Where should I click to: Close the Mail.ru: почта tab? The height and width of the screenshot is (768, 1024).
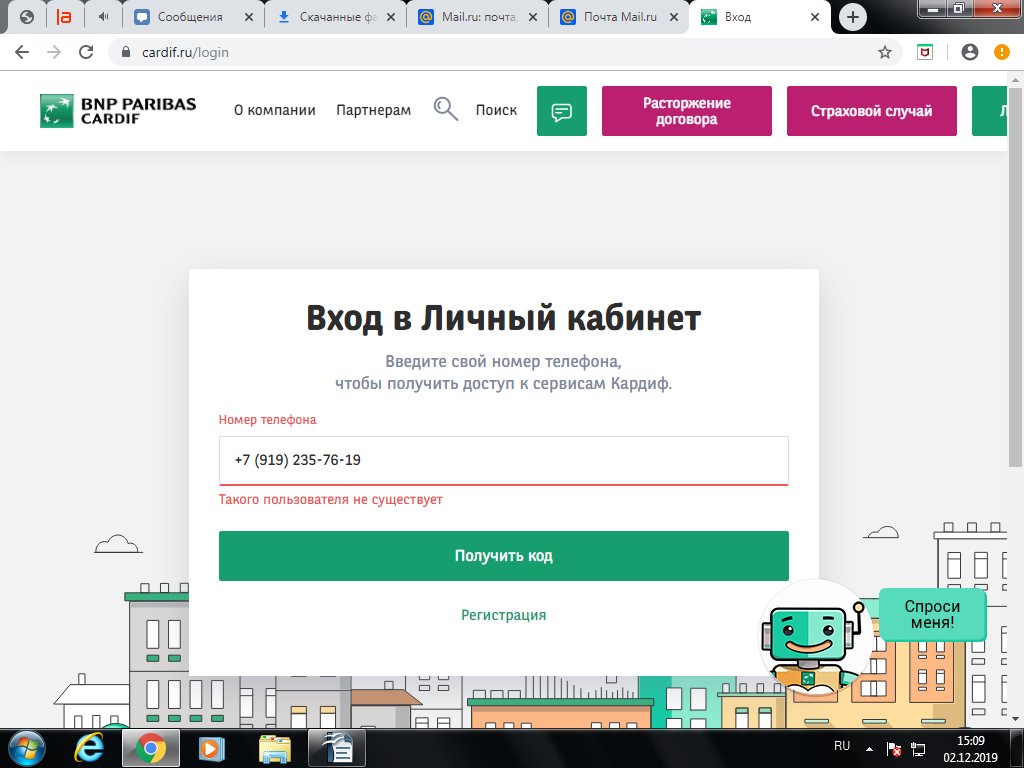534,18
